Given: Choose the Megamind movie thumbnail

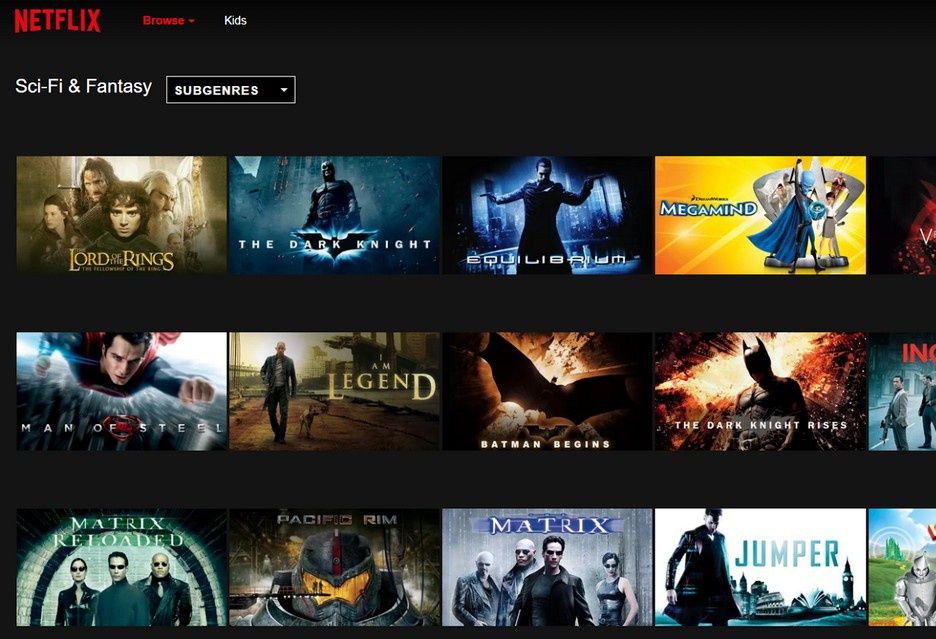Looking at the screenshot, I should [760, 215].
